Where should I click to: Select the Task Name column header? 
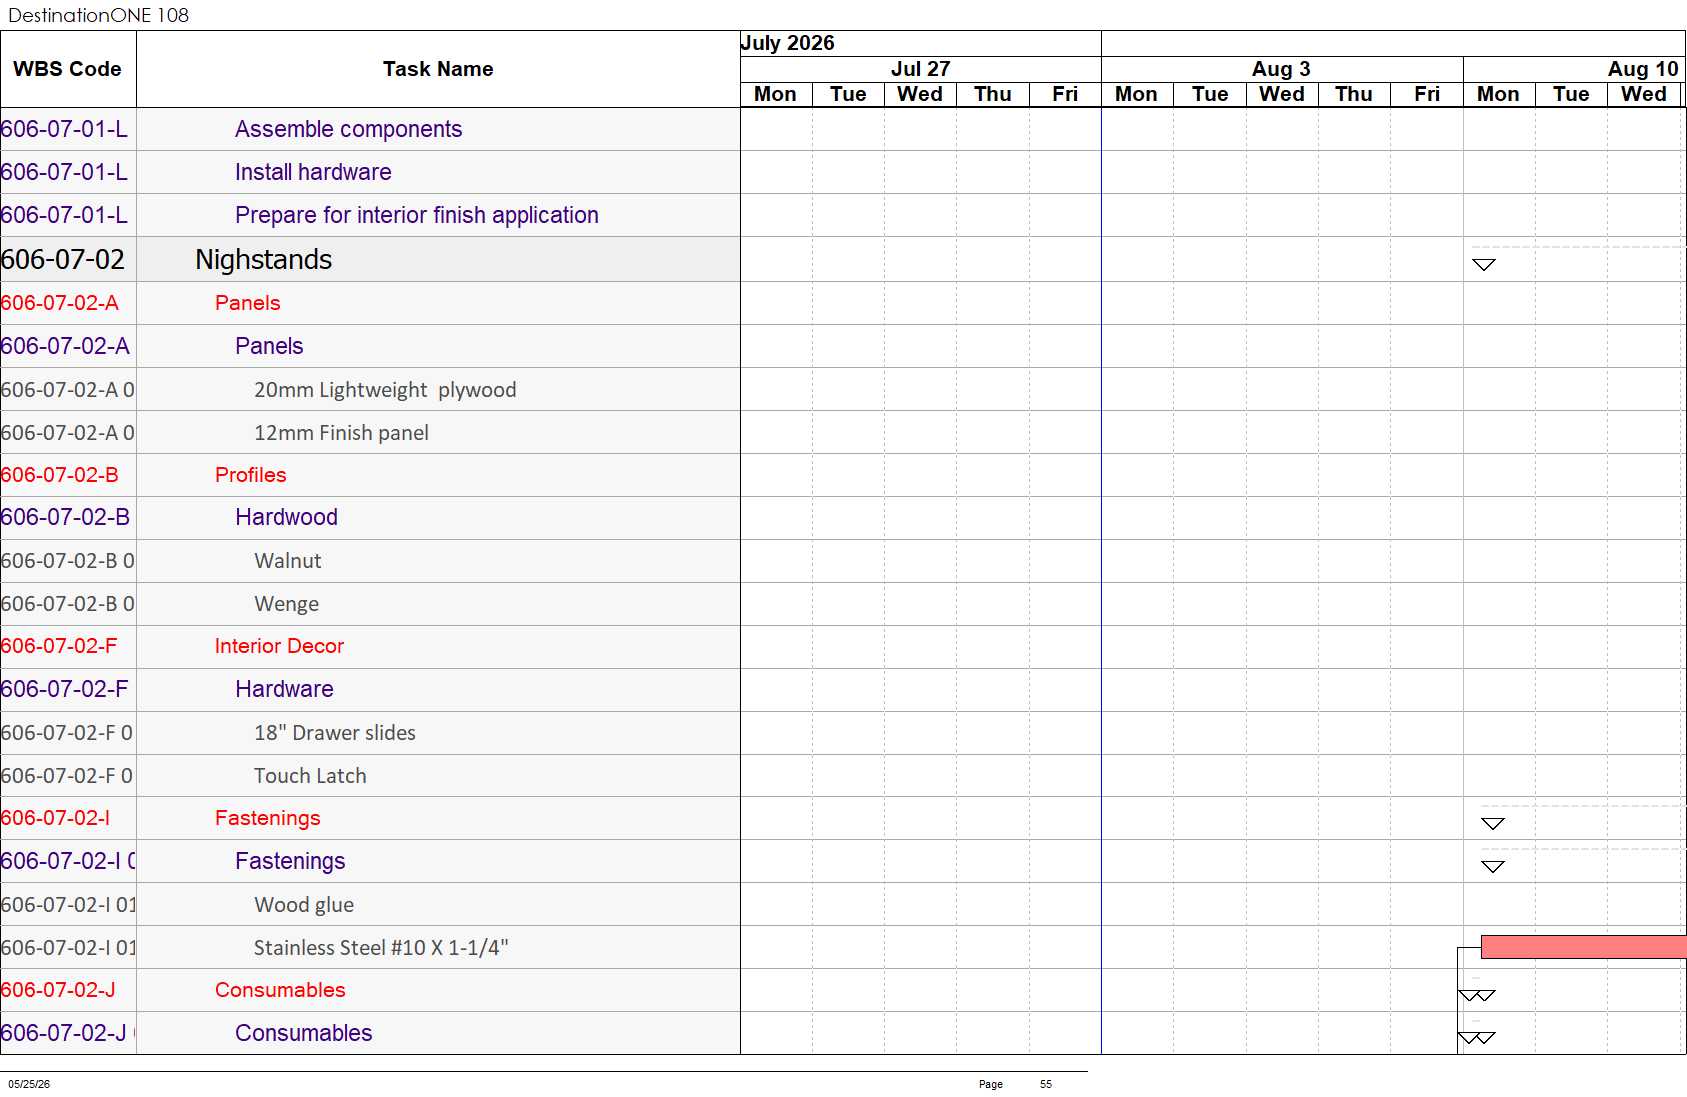(438, 69)
